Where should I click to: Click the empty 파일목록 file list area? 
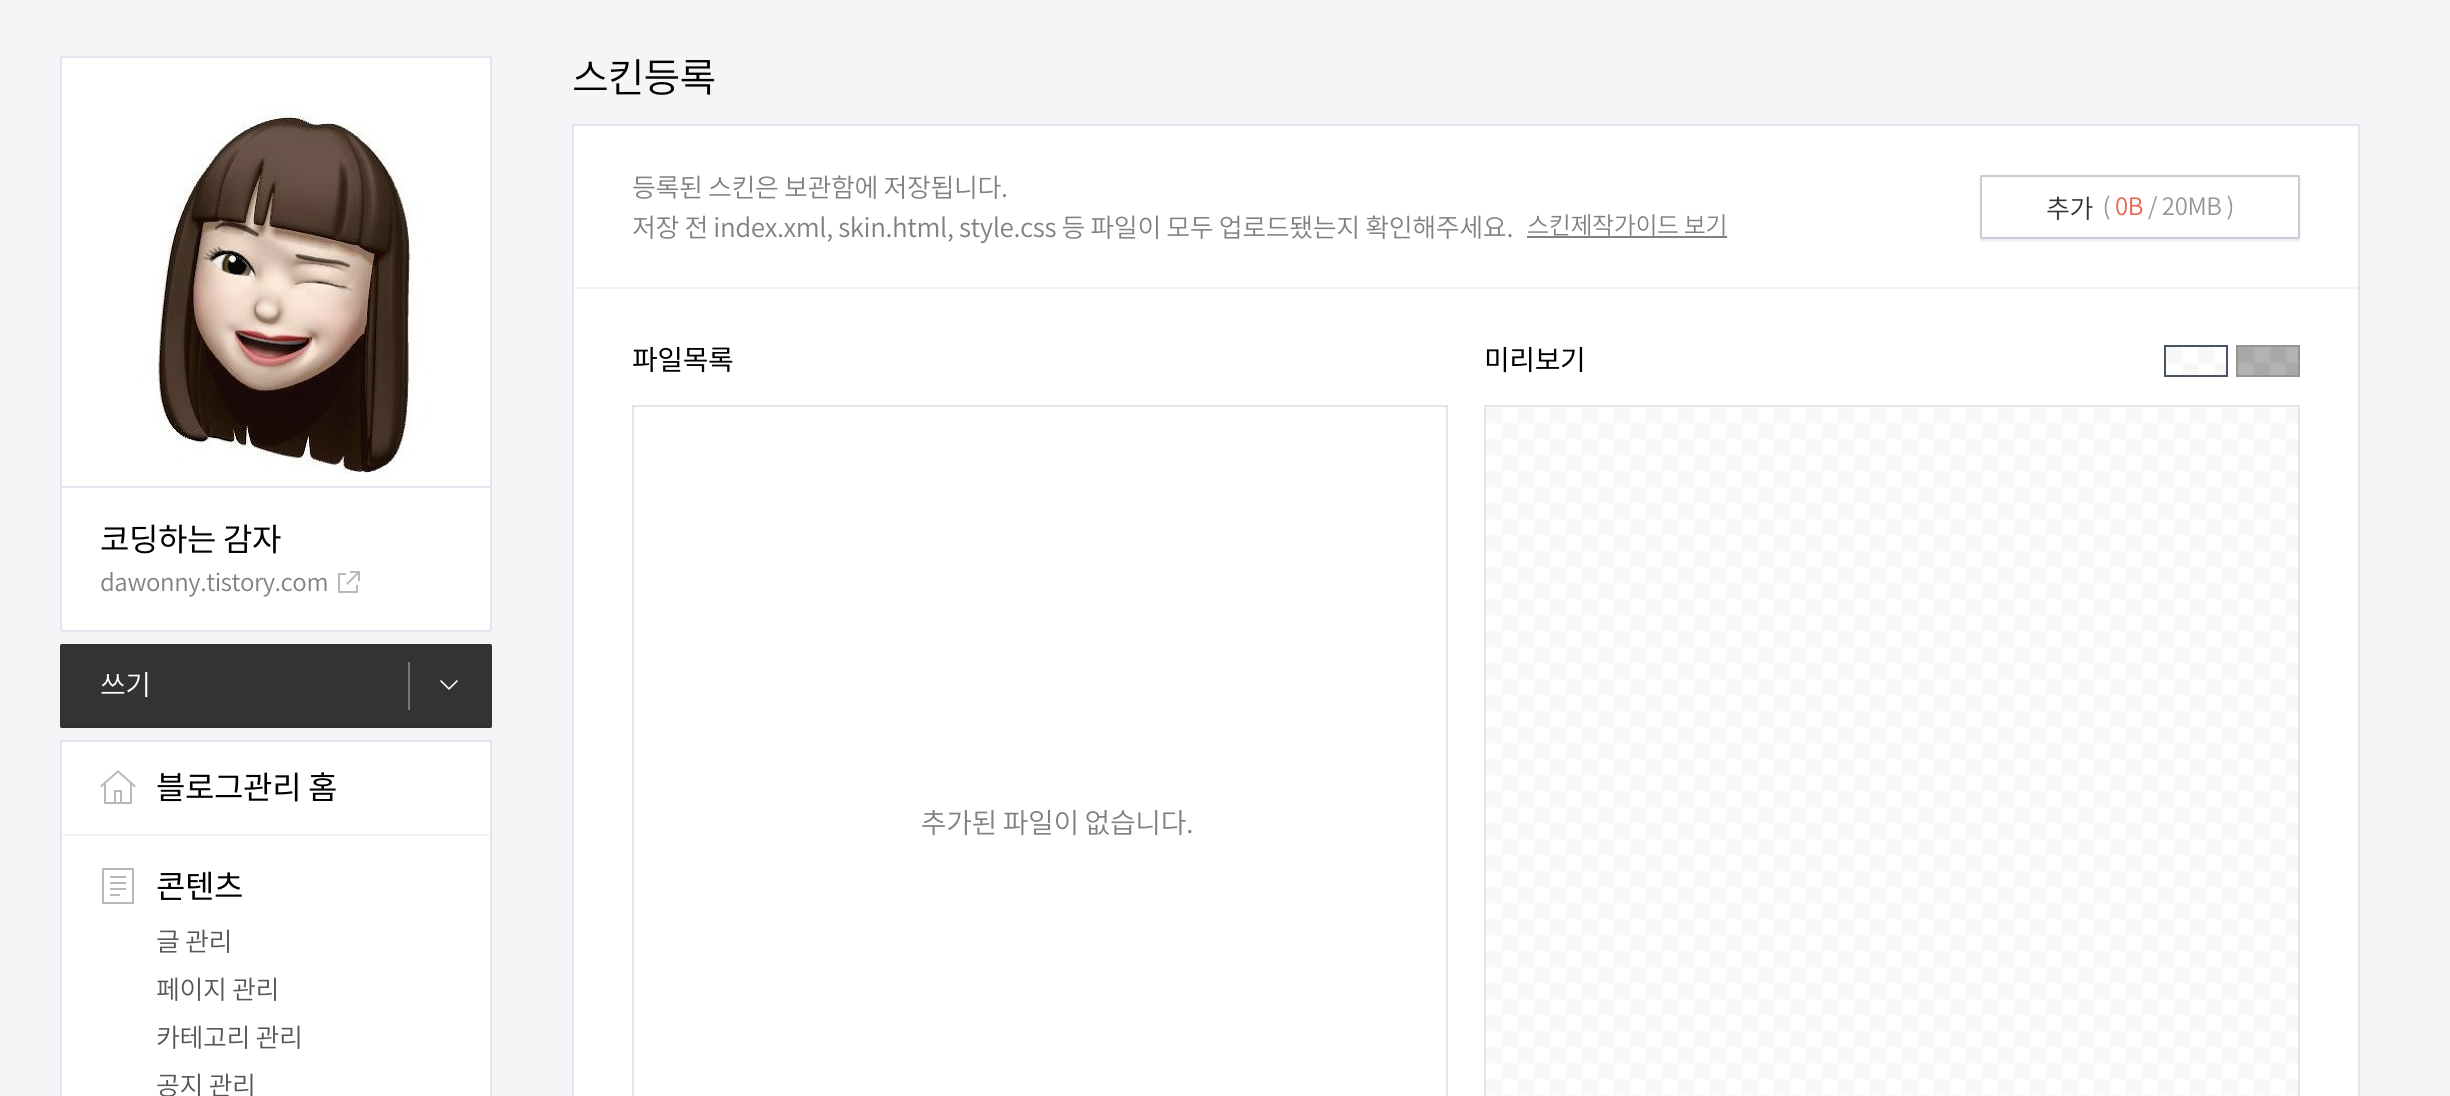click(x=1039, y=650)
